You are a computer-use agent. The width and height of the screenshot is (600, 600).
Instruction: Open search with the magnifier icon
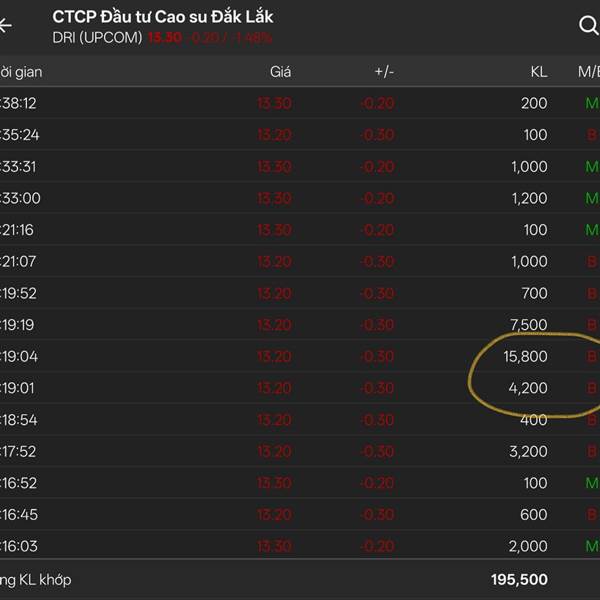click(x=587, y=26)
